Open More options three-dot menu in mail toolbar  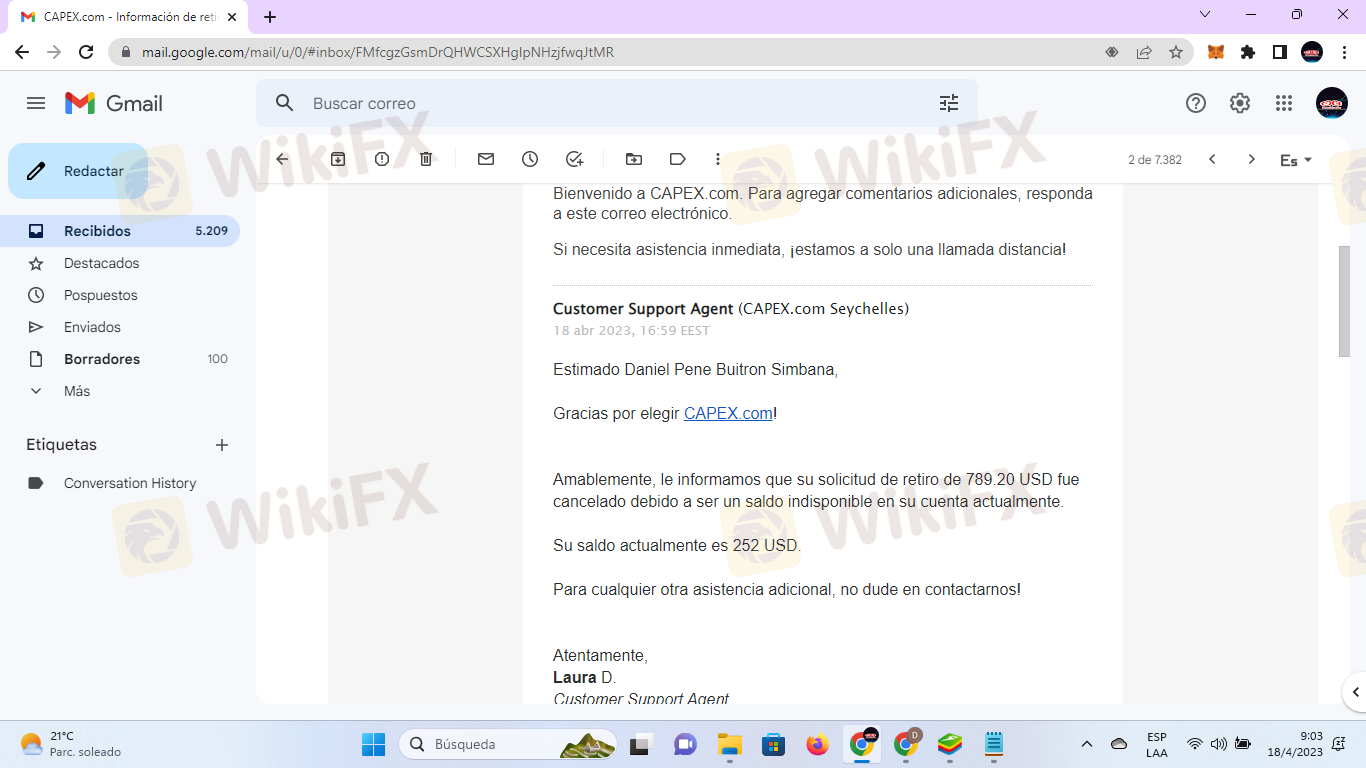point(718,159)
